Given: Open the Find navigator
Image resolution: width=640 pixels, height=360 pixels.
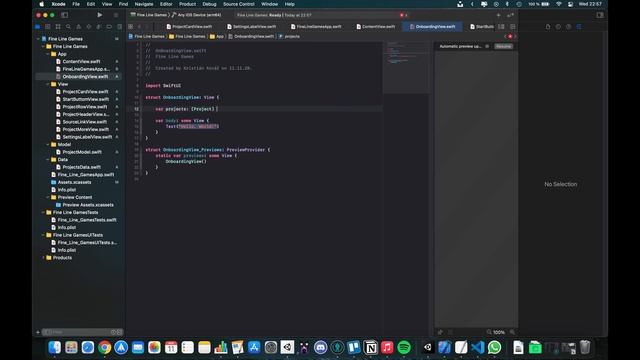Looking at the screenshot, I should (x=68, y=27).
